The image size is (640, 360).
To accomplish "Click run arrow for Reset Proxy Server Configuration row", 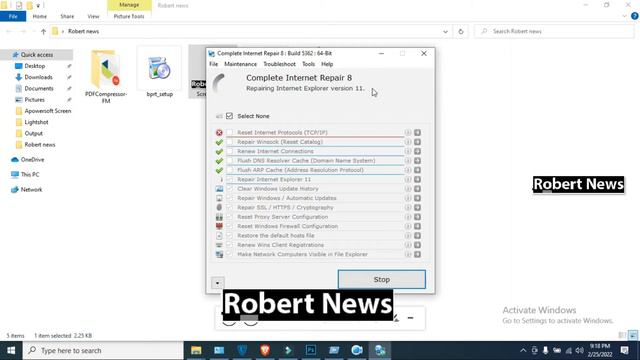I will (417, 217).
